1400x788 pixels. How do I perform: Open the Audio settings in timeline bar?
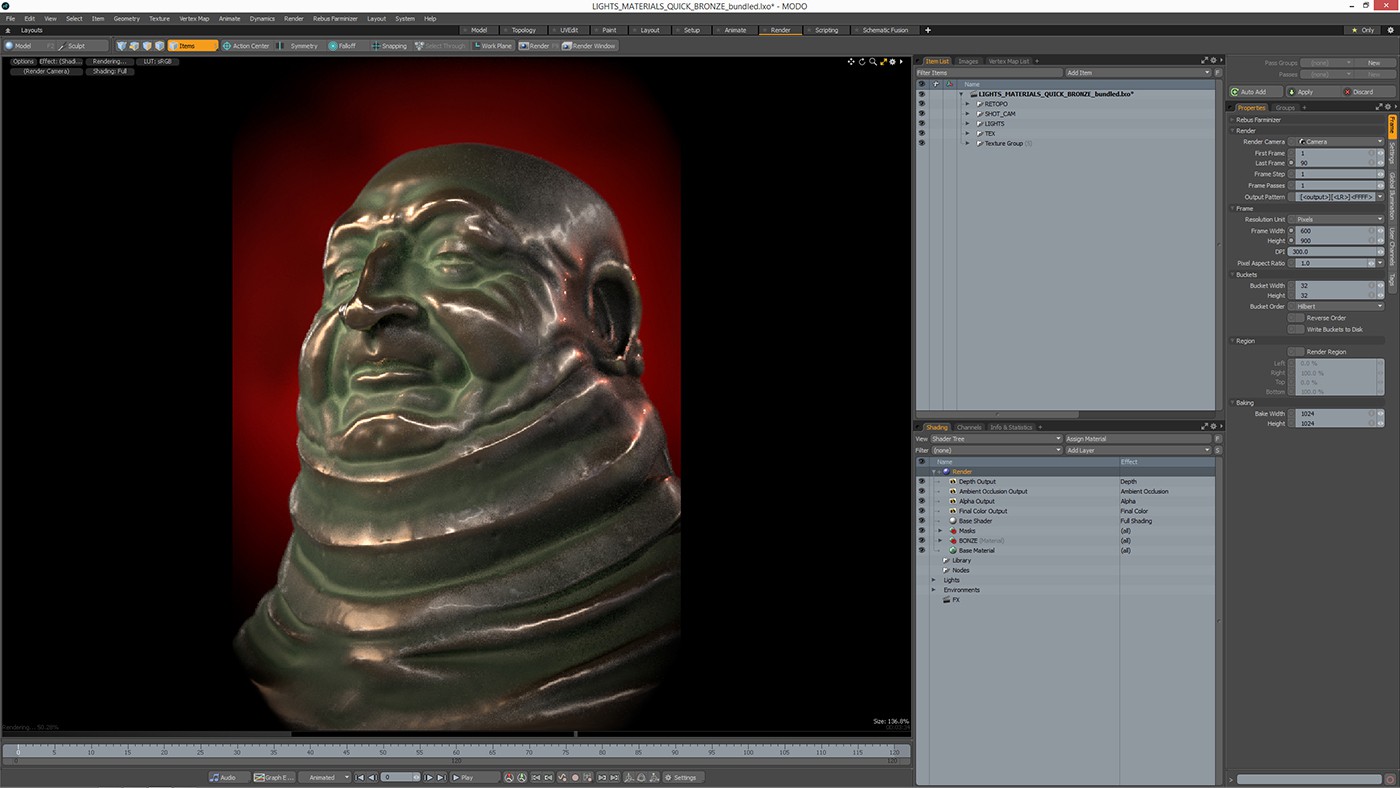(x=229, y=777)
